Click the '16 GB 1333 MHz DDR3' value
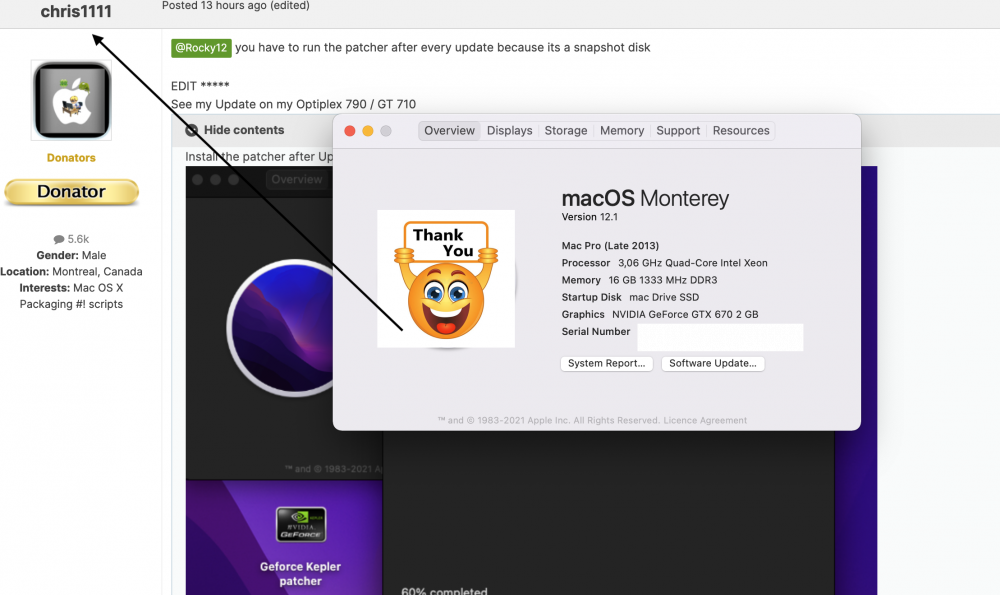This screenshot has height=595, width=1000. [663, 280]
